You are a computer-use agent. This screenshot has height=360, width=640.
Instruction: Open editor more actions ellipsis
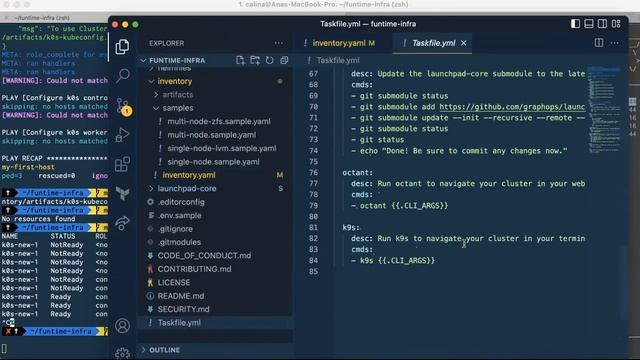click(x=615, y=43)
